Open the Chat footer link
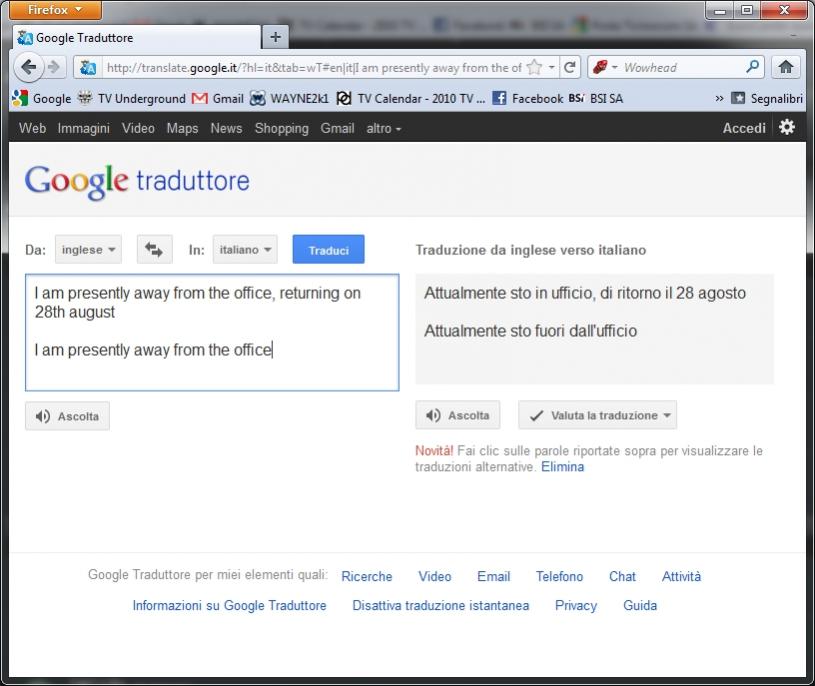 (x=623, y=576)
